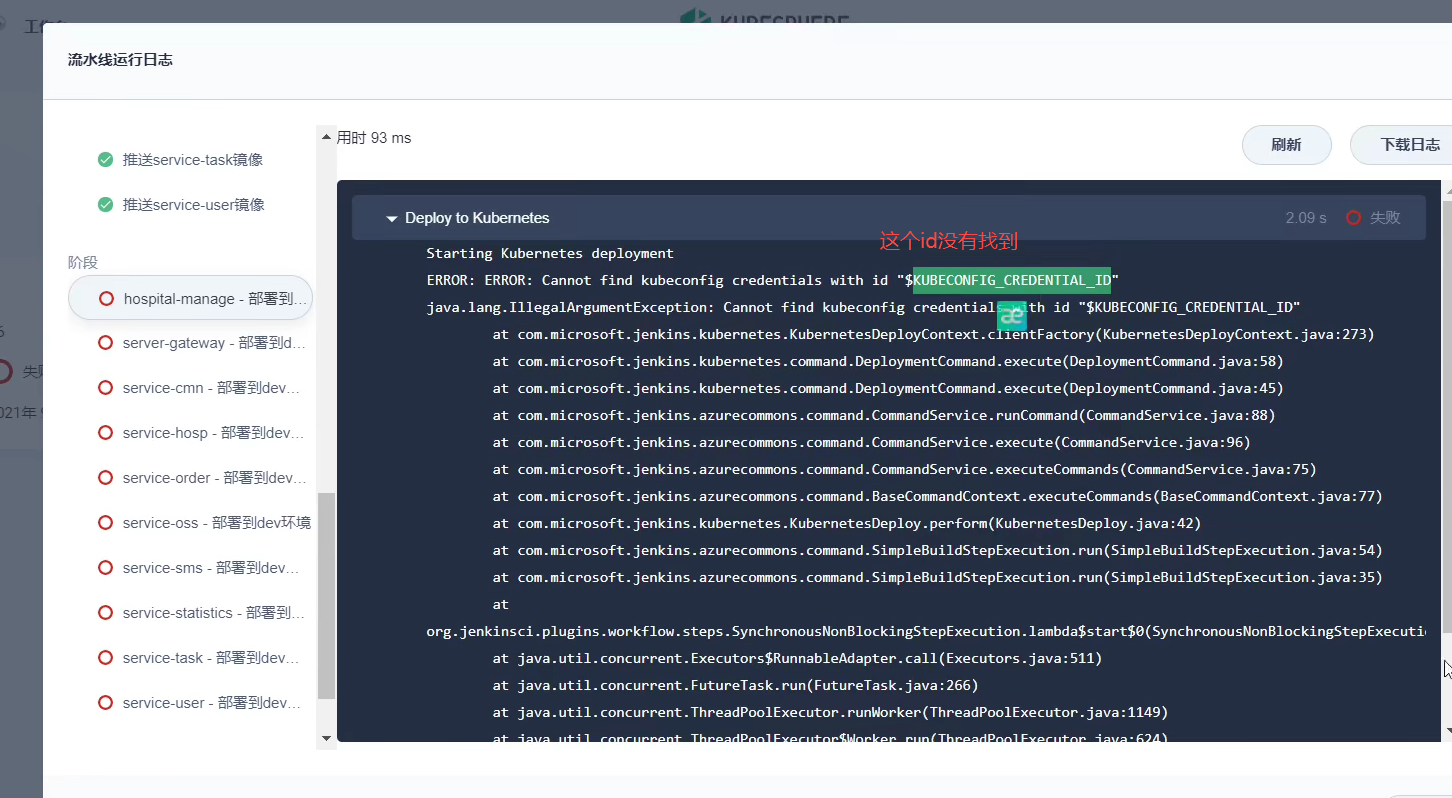Click the CommandService.java:88 stack line
Viewport: 1452px width, 798px height.
point(884,416)
